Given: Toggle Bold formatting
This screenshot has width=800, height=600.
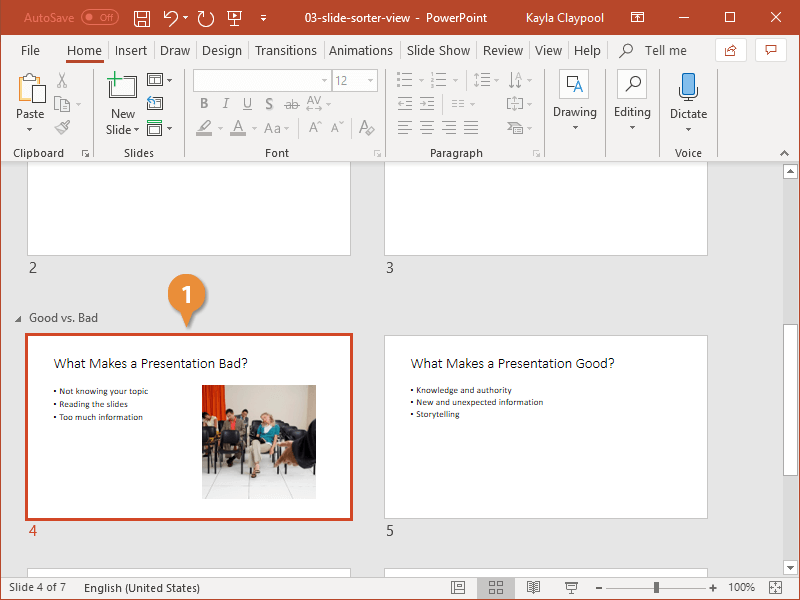Looking at the screenshot, I should click(x=204, y=103).
